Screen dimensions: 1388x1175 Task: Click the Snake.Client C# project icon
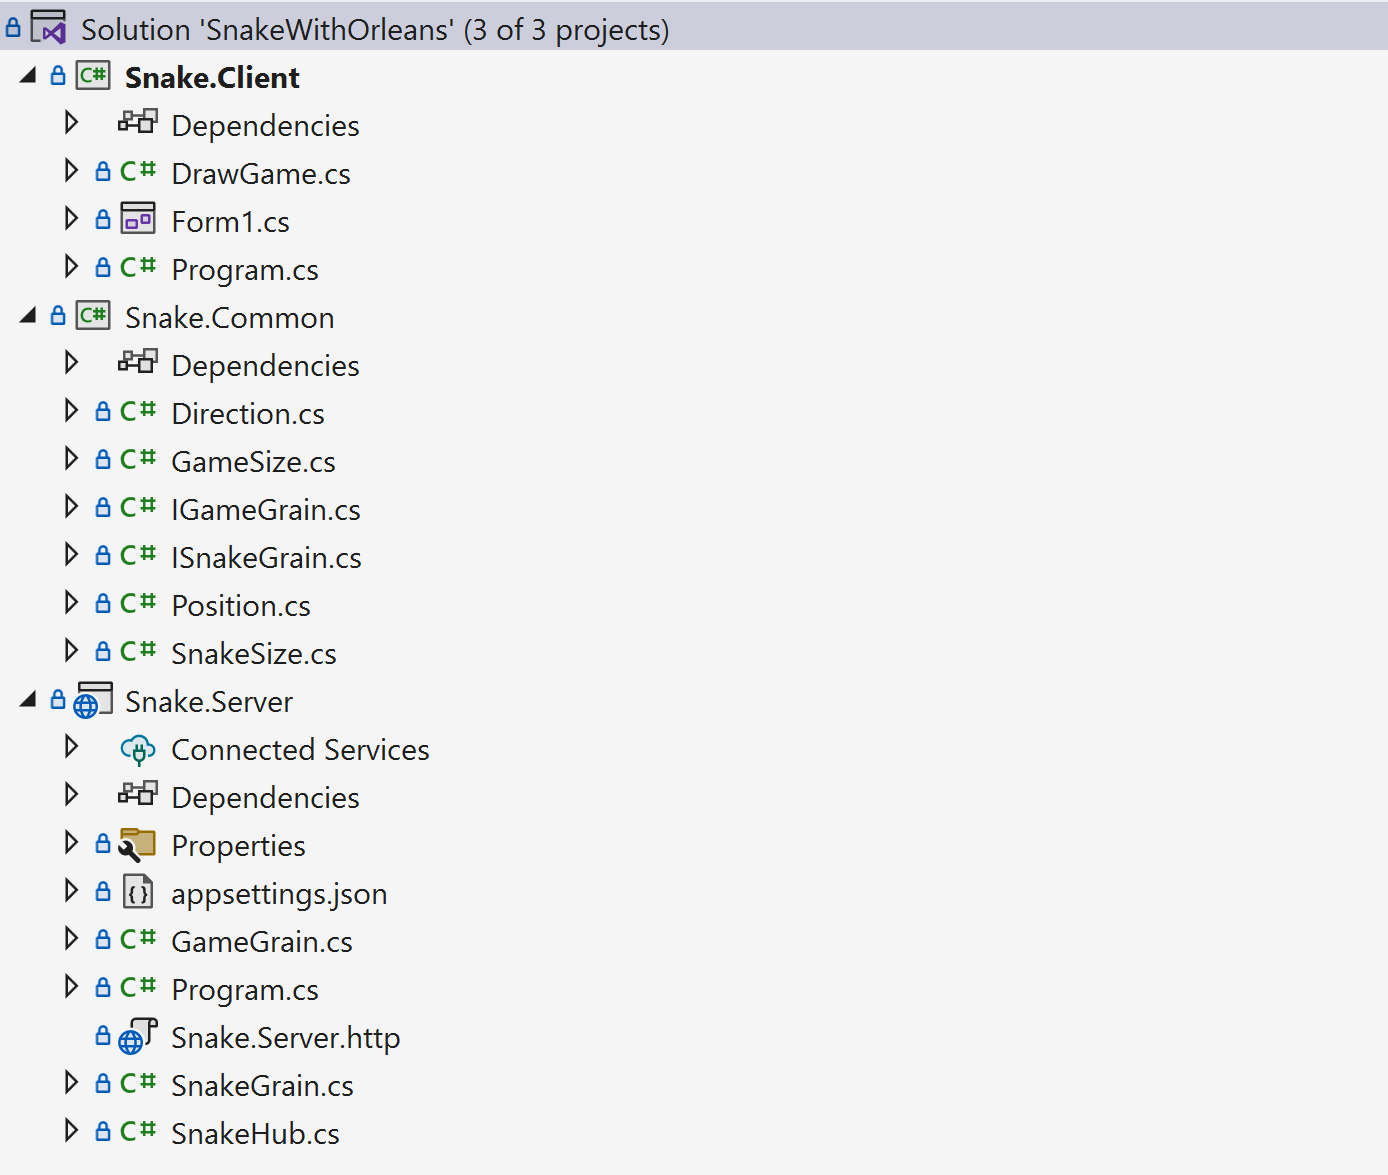[x=93, y=76]
